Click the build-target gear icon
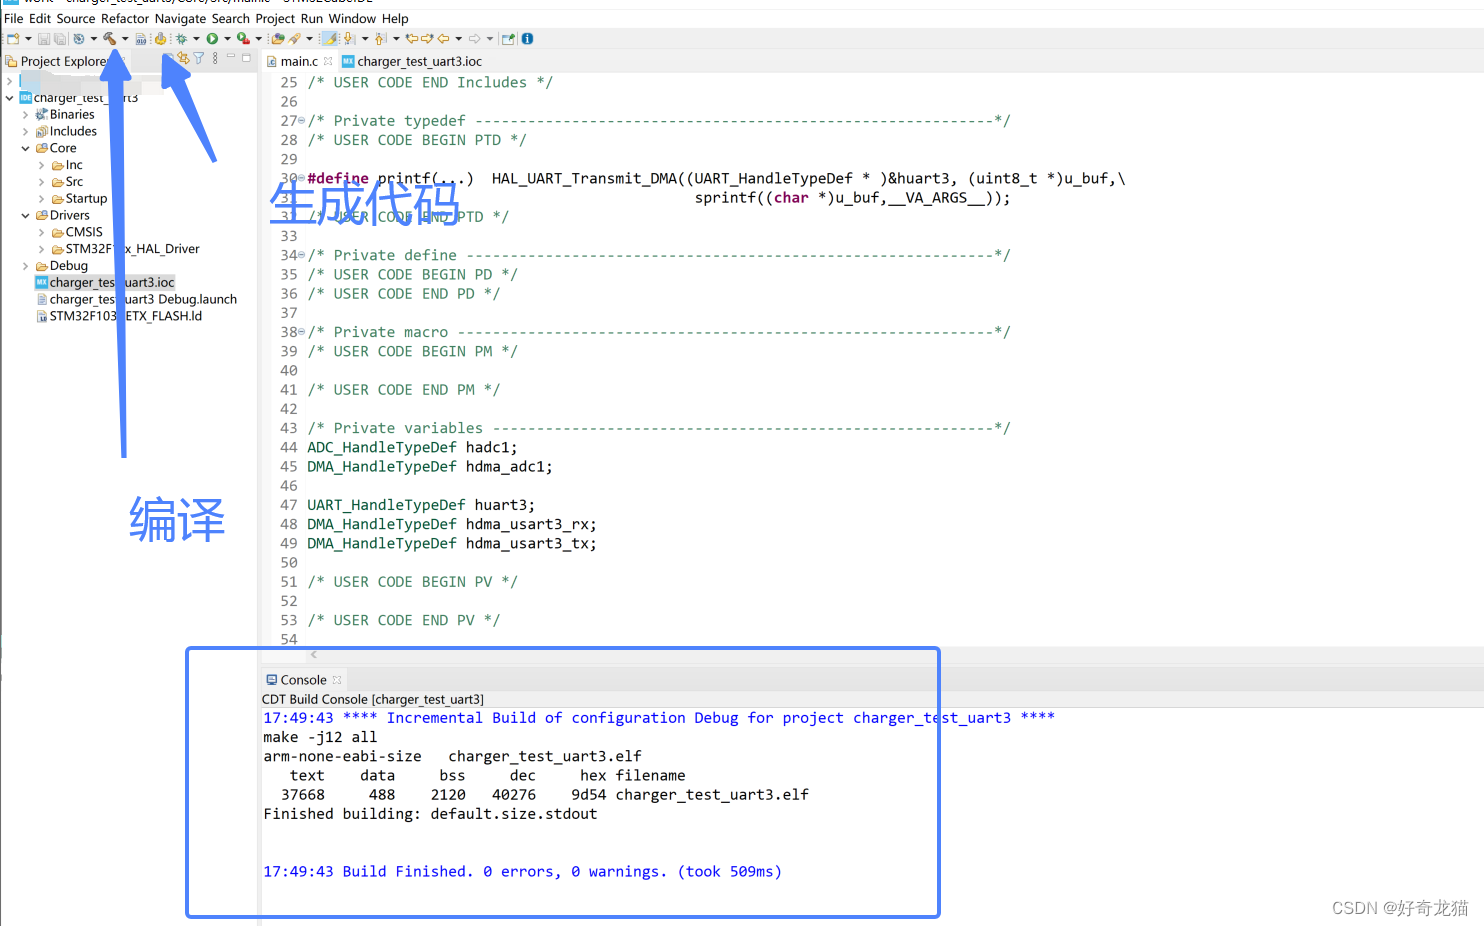The width and height of the screenshot is (1484, 926). pos(79,39)
